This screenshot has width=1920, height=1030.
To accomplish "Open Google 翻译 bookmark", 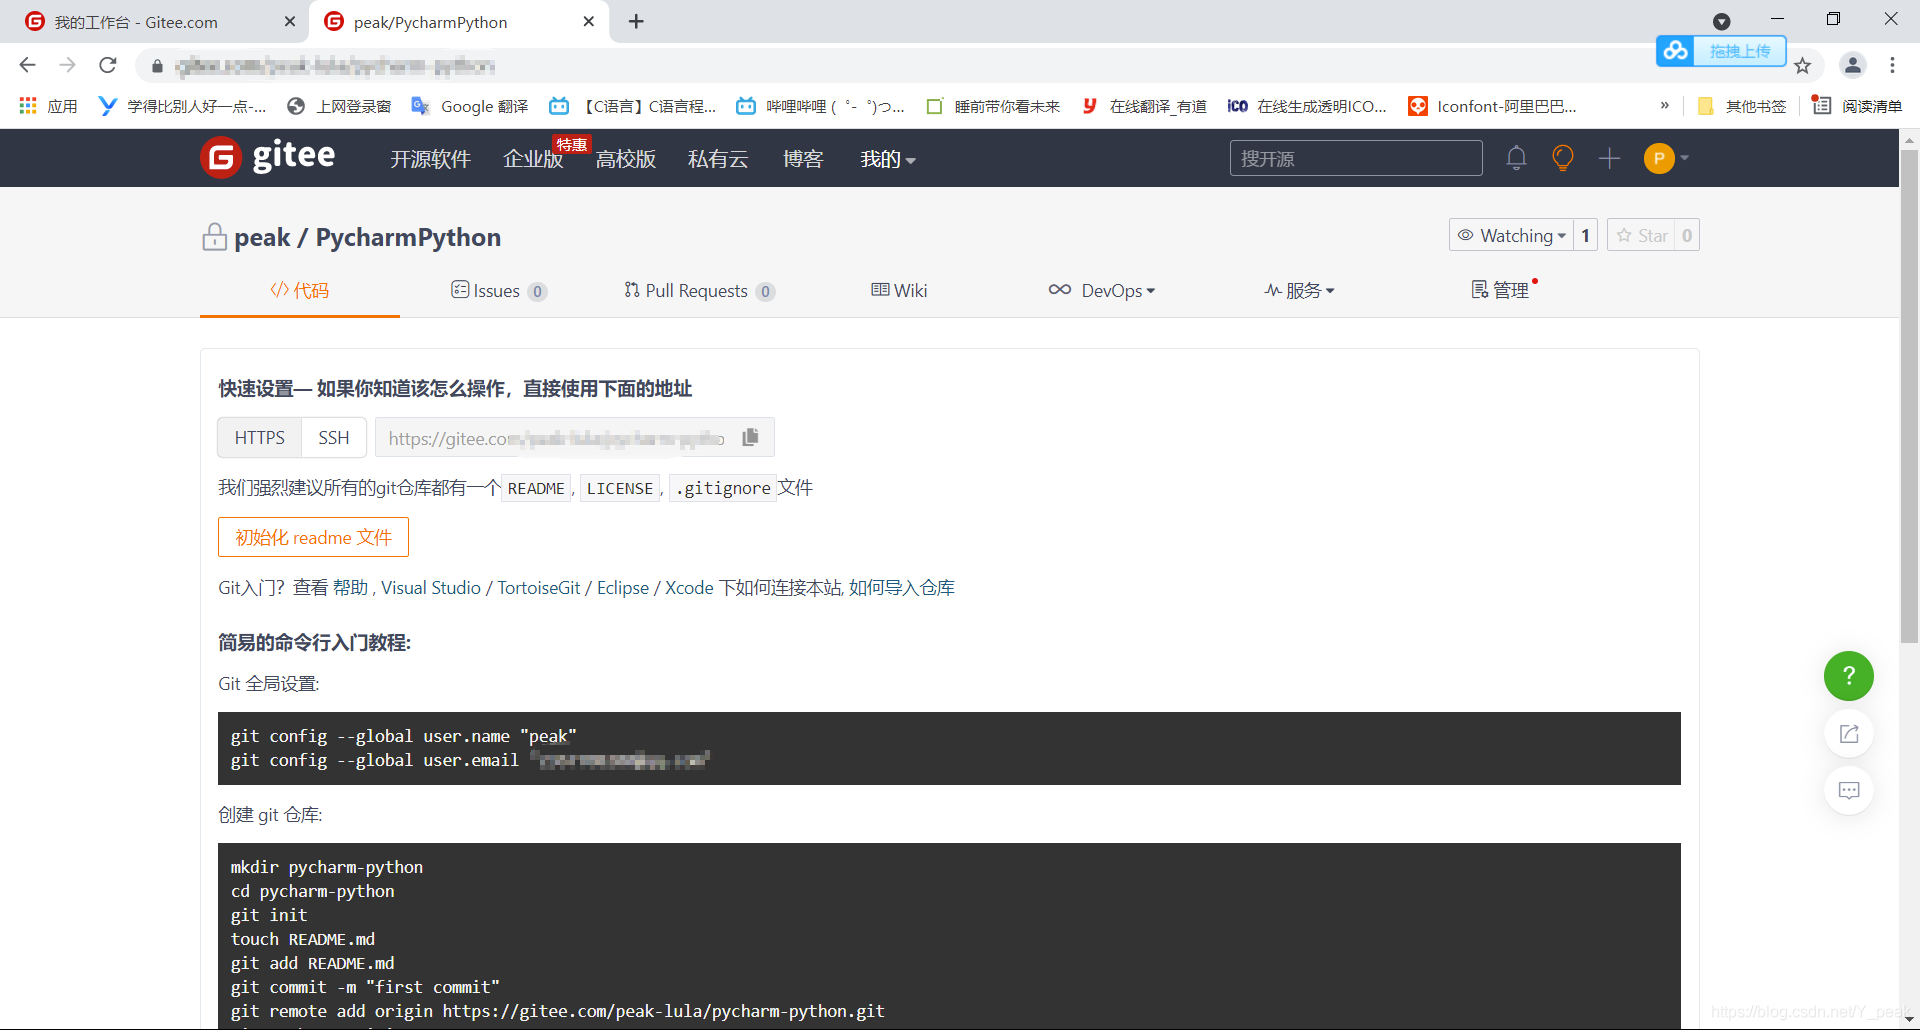I will point(470,106).
